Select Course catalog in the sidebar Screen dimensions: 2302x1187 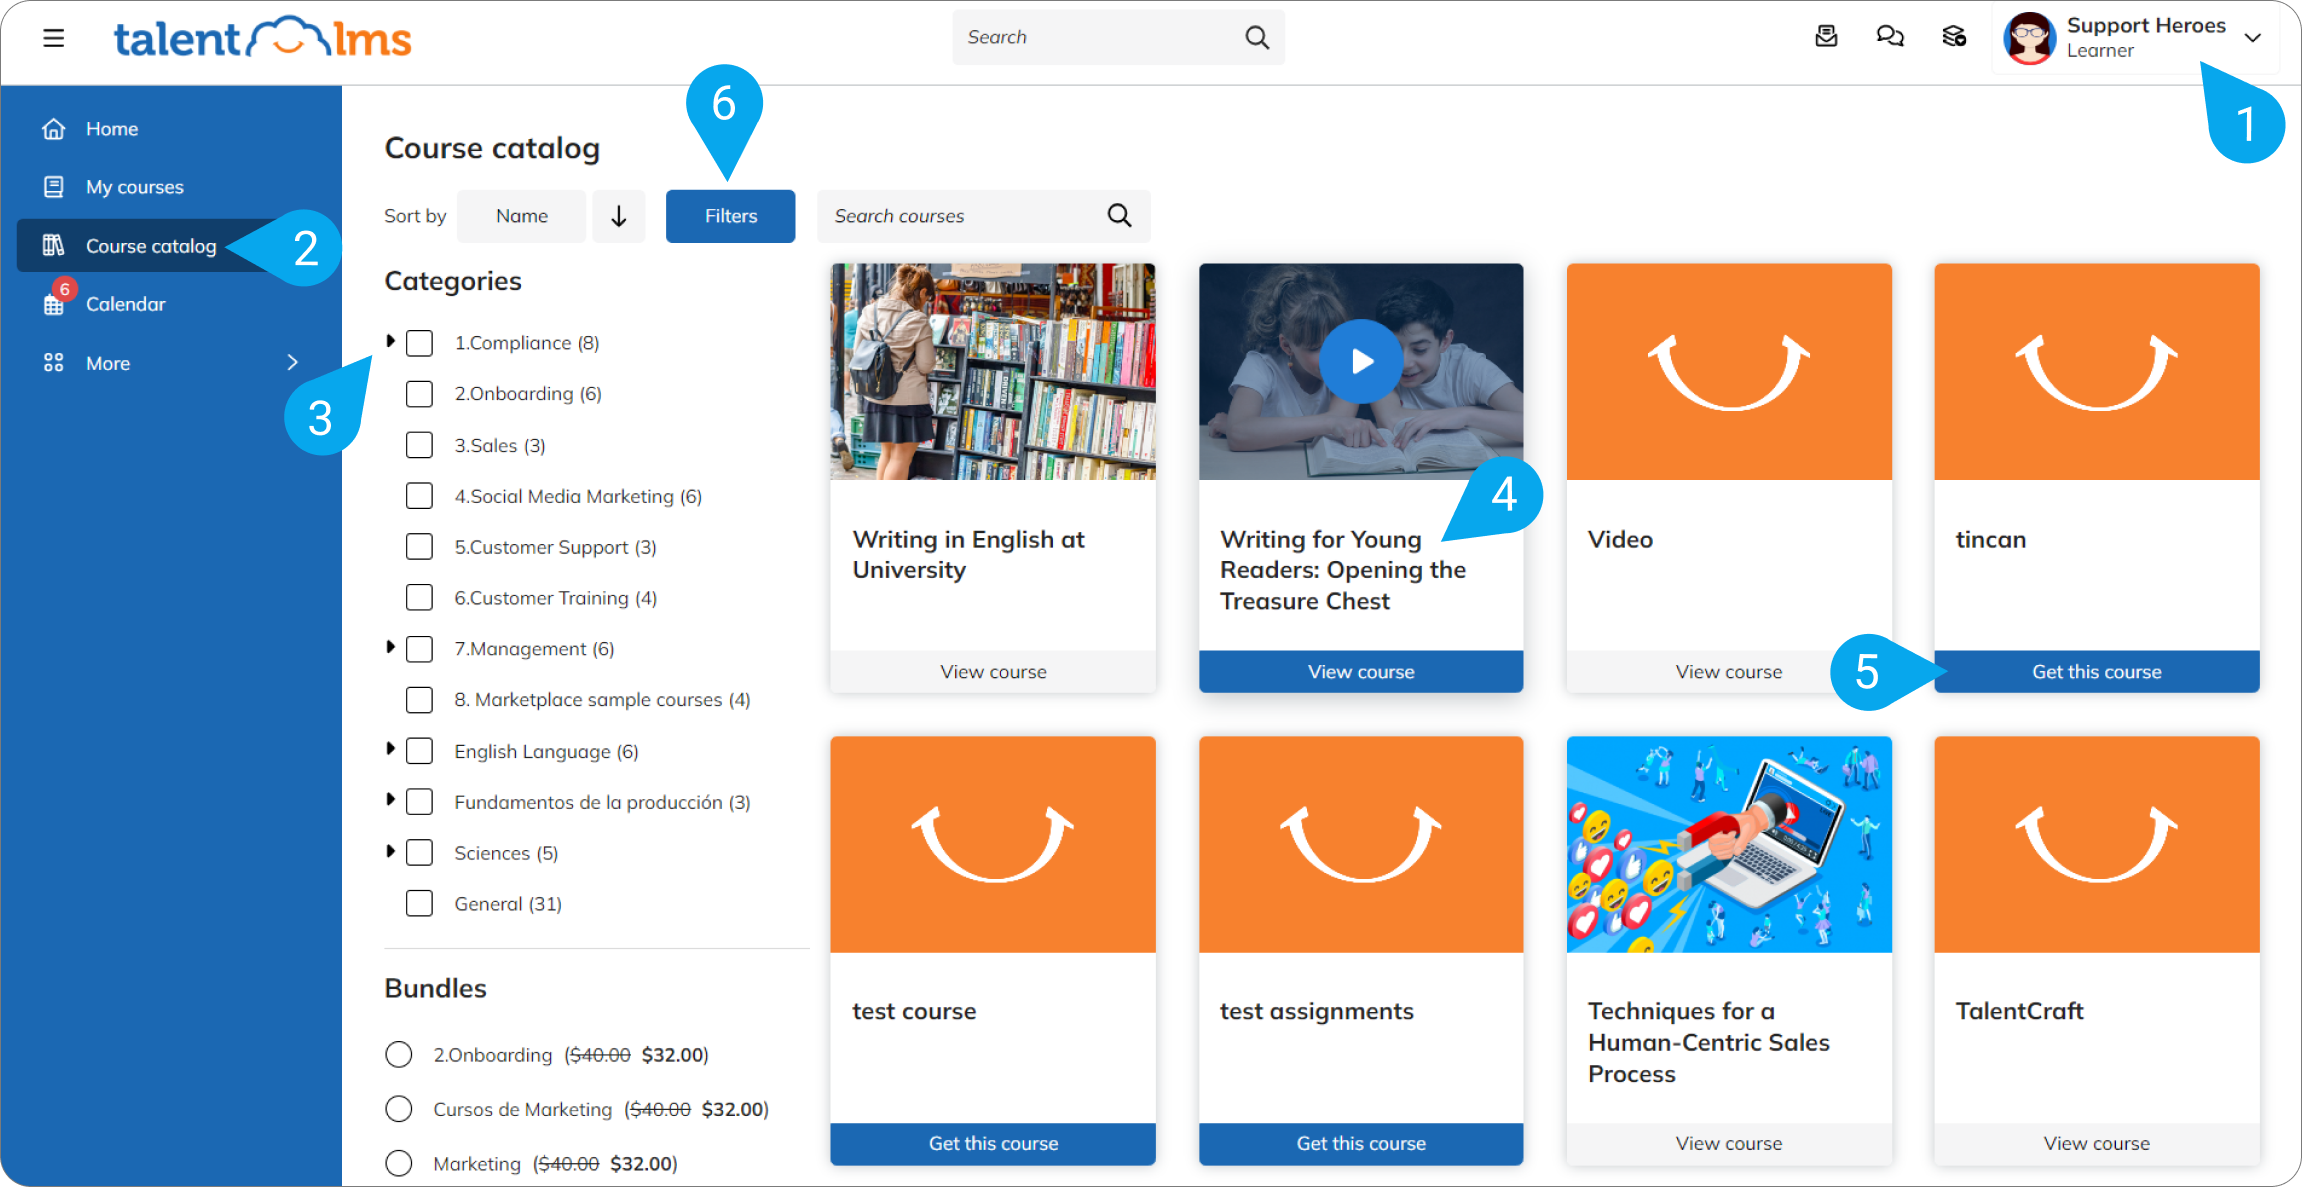click(x=150, y=246)
